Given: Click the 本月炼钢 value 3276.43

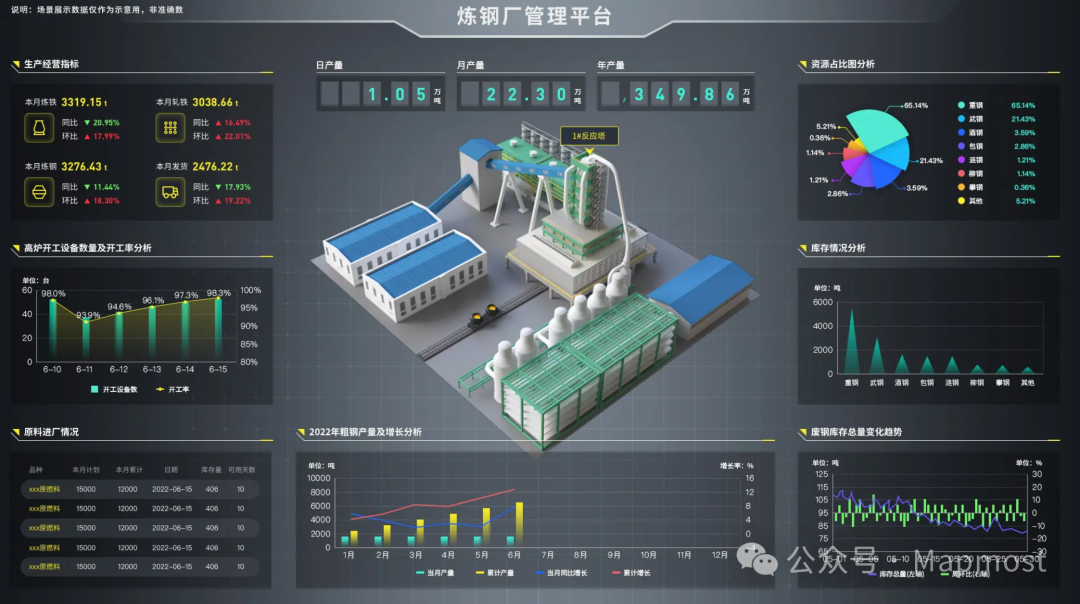Looking at the screenshot, I should coord(81,167).
